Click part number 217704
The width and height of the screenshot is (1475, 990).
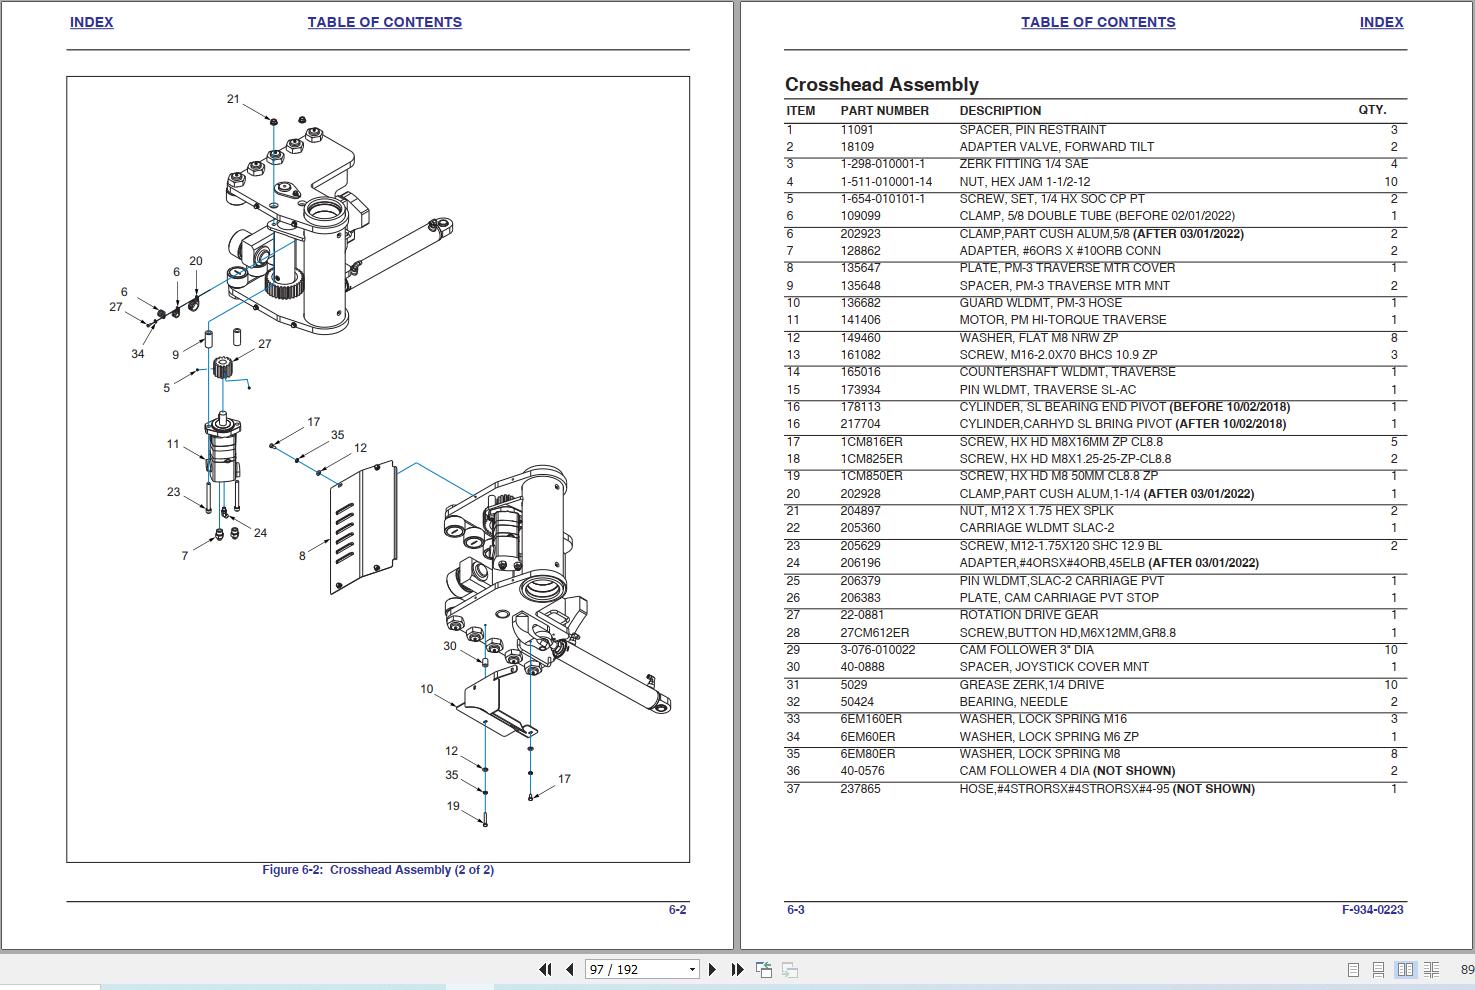[x=860, y=424]
